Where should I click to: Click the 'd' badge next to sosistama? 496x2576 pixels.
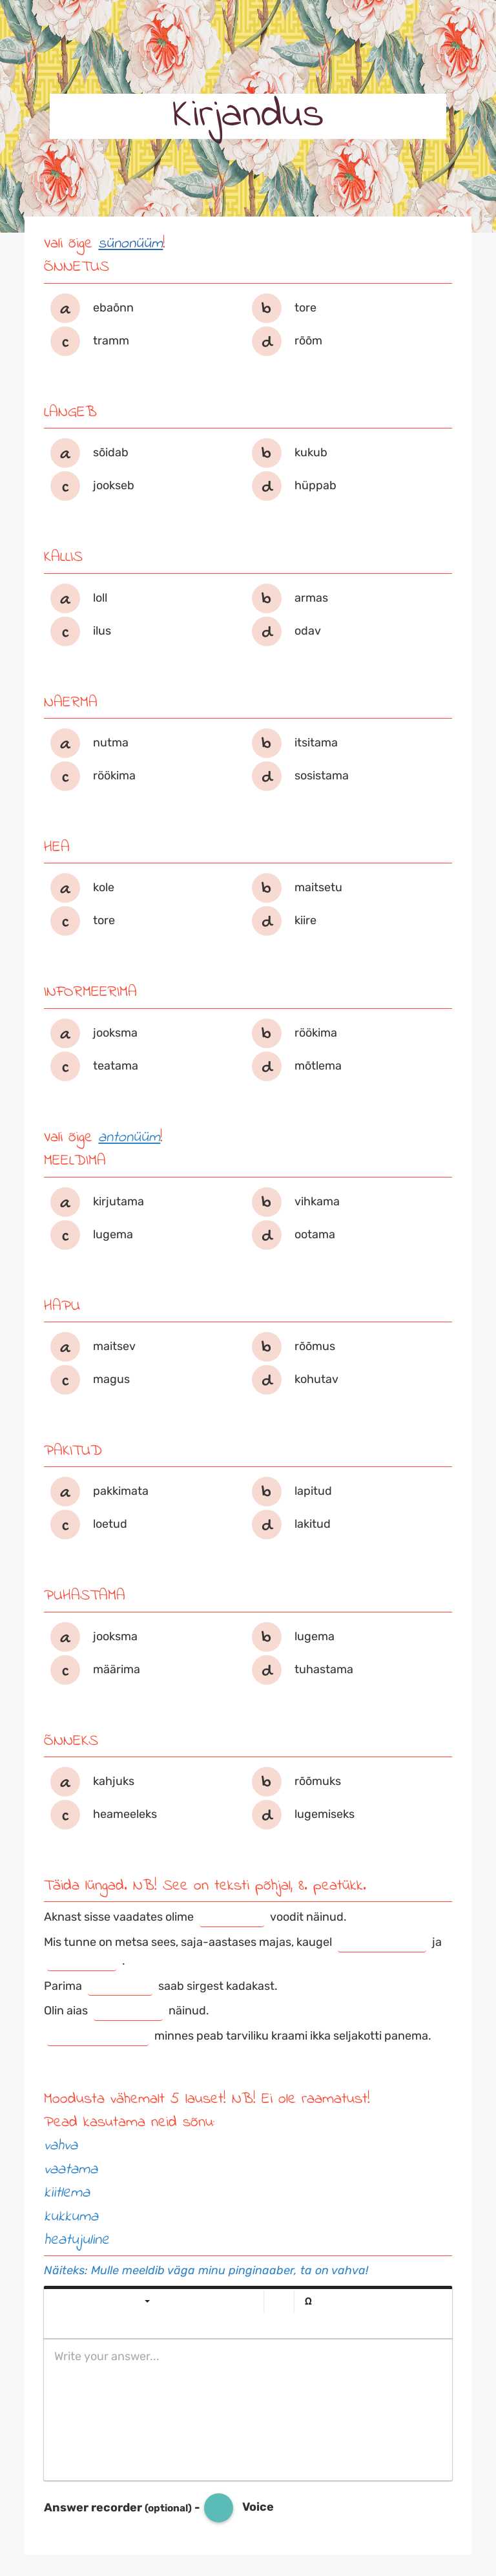tap(266, 776)
